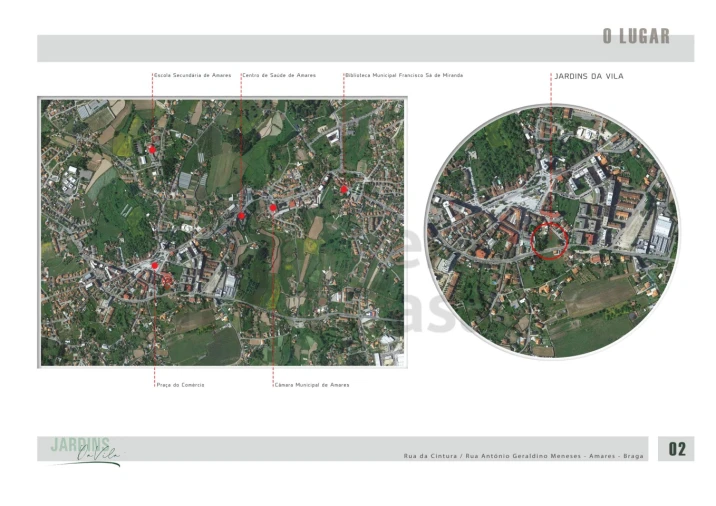Viewport: 716px width, 506px height.
Task: Select the 'Câmara Municipal de Amares' caption
Action: coord(312,384)
